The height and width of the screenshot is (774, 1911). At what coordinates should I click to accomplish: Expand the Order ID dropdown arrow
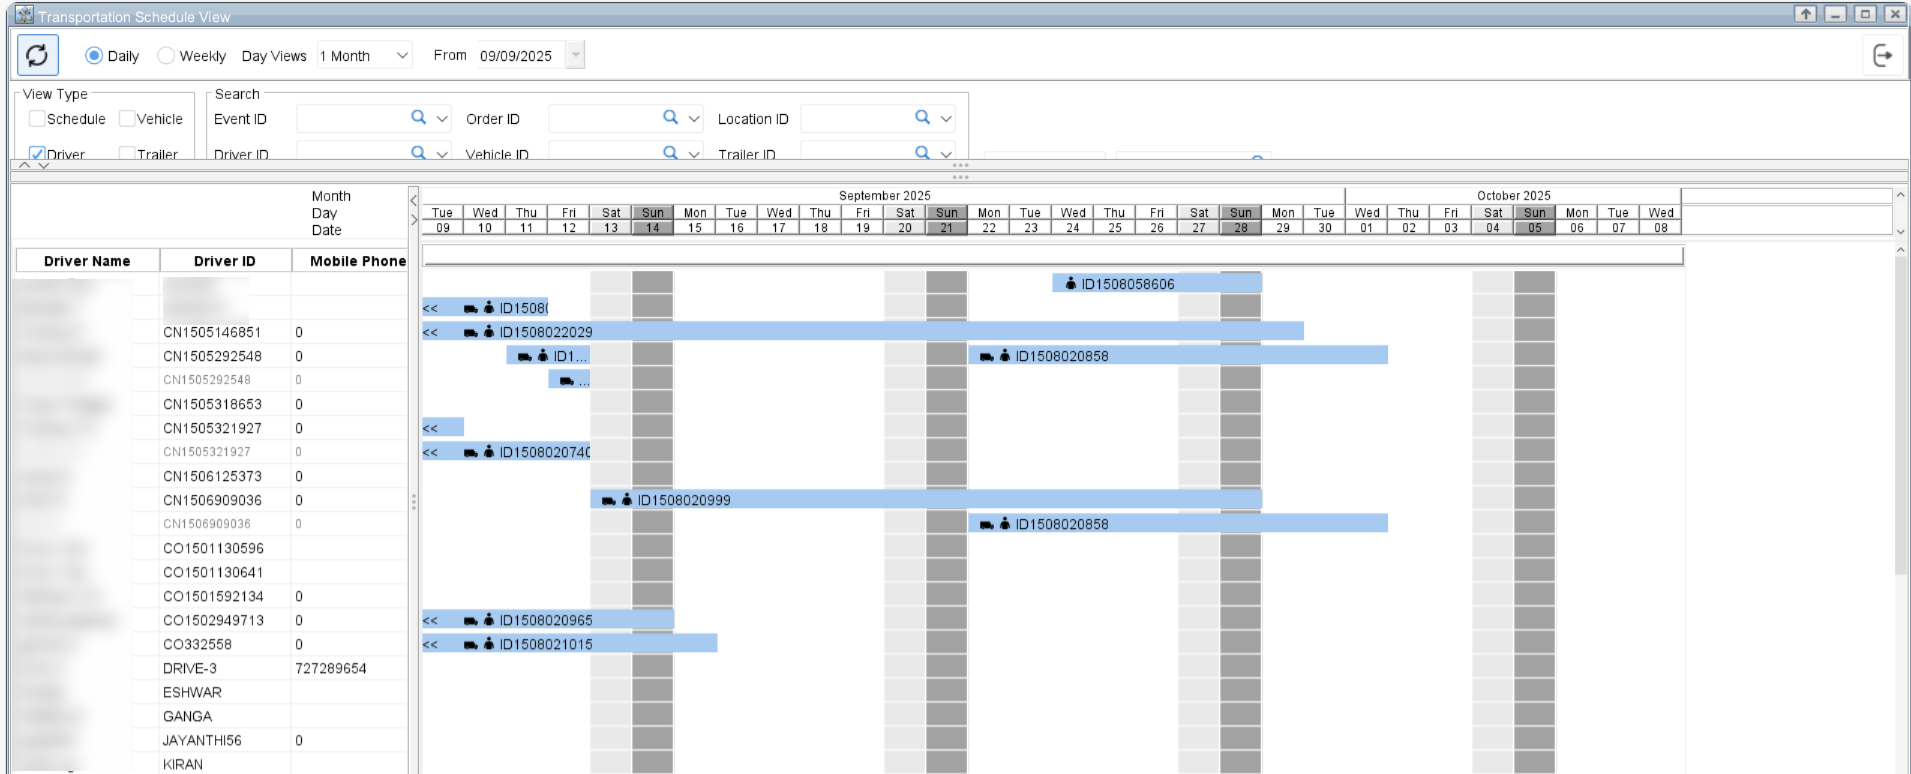pyautogui.click(x=695, y=119)
